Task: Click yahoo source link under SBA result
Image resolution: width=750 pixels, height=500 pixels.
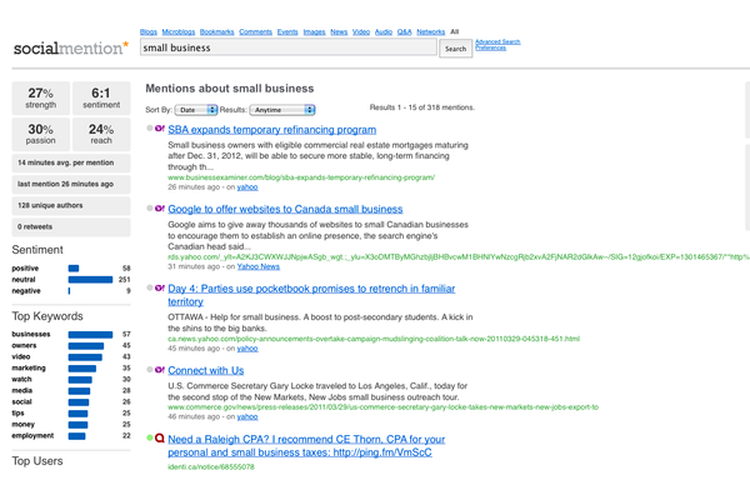Action: coord(247,187)
